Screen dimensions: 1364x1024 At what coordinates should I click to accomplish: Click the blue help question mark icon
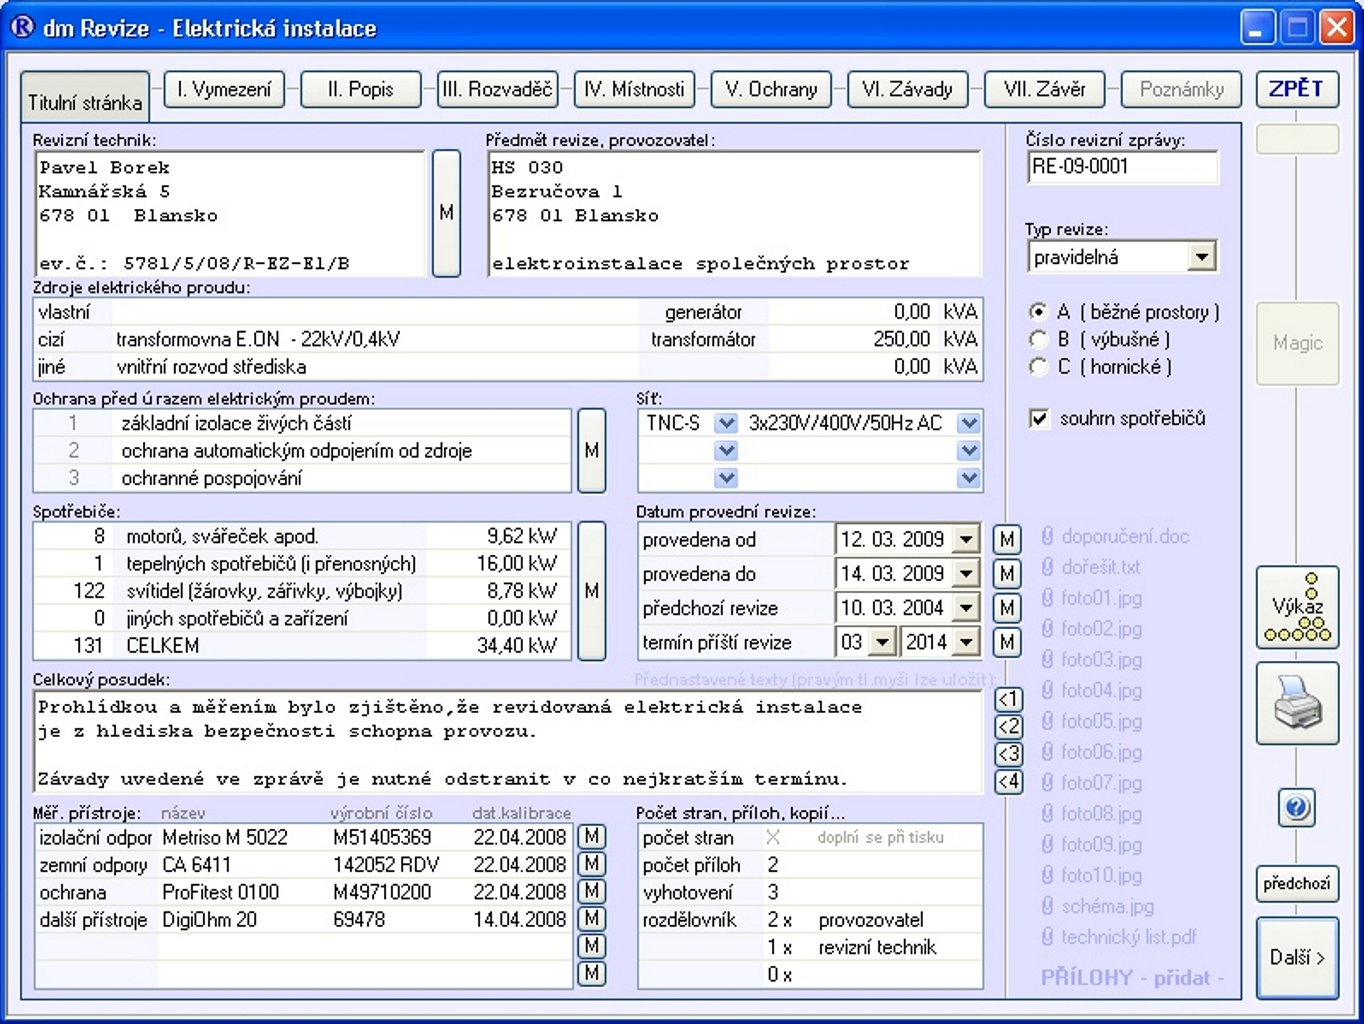click(1297, 807)
